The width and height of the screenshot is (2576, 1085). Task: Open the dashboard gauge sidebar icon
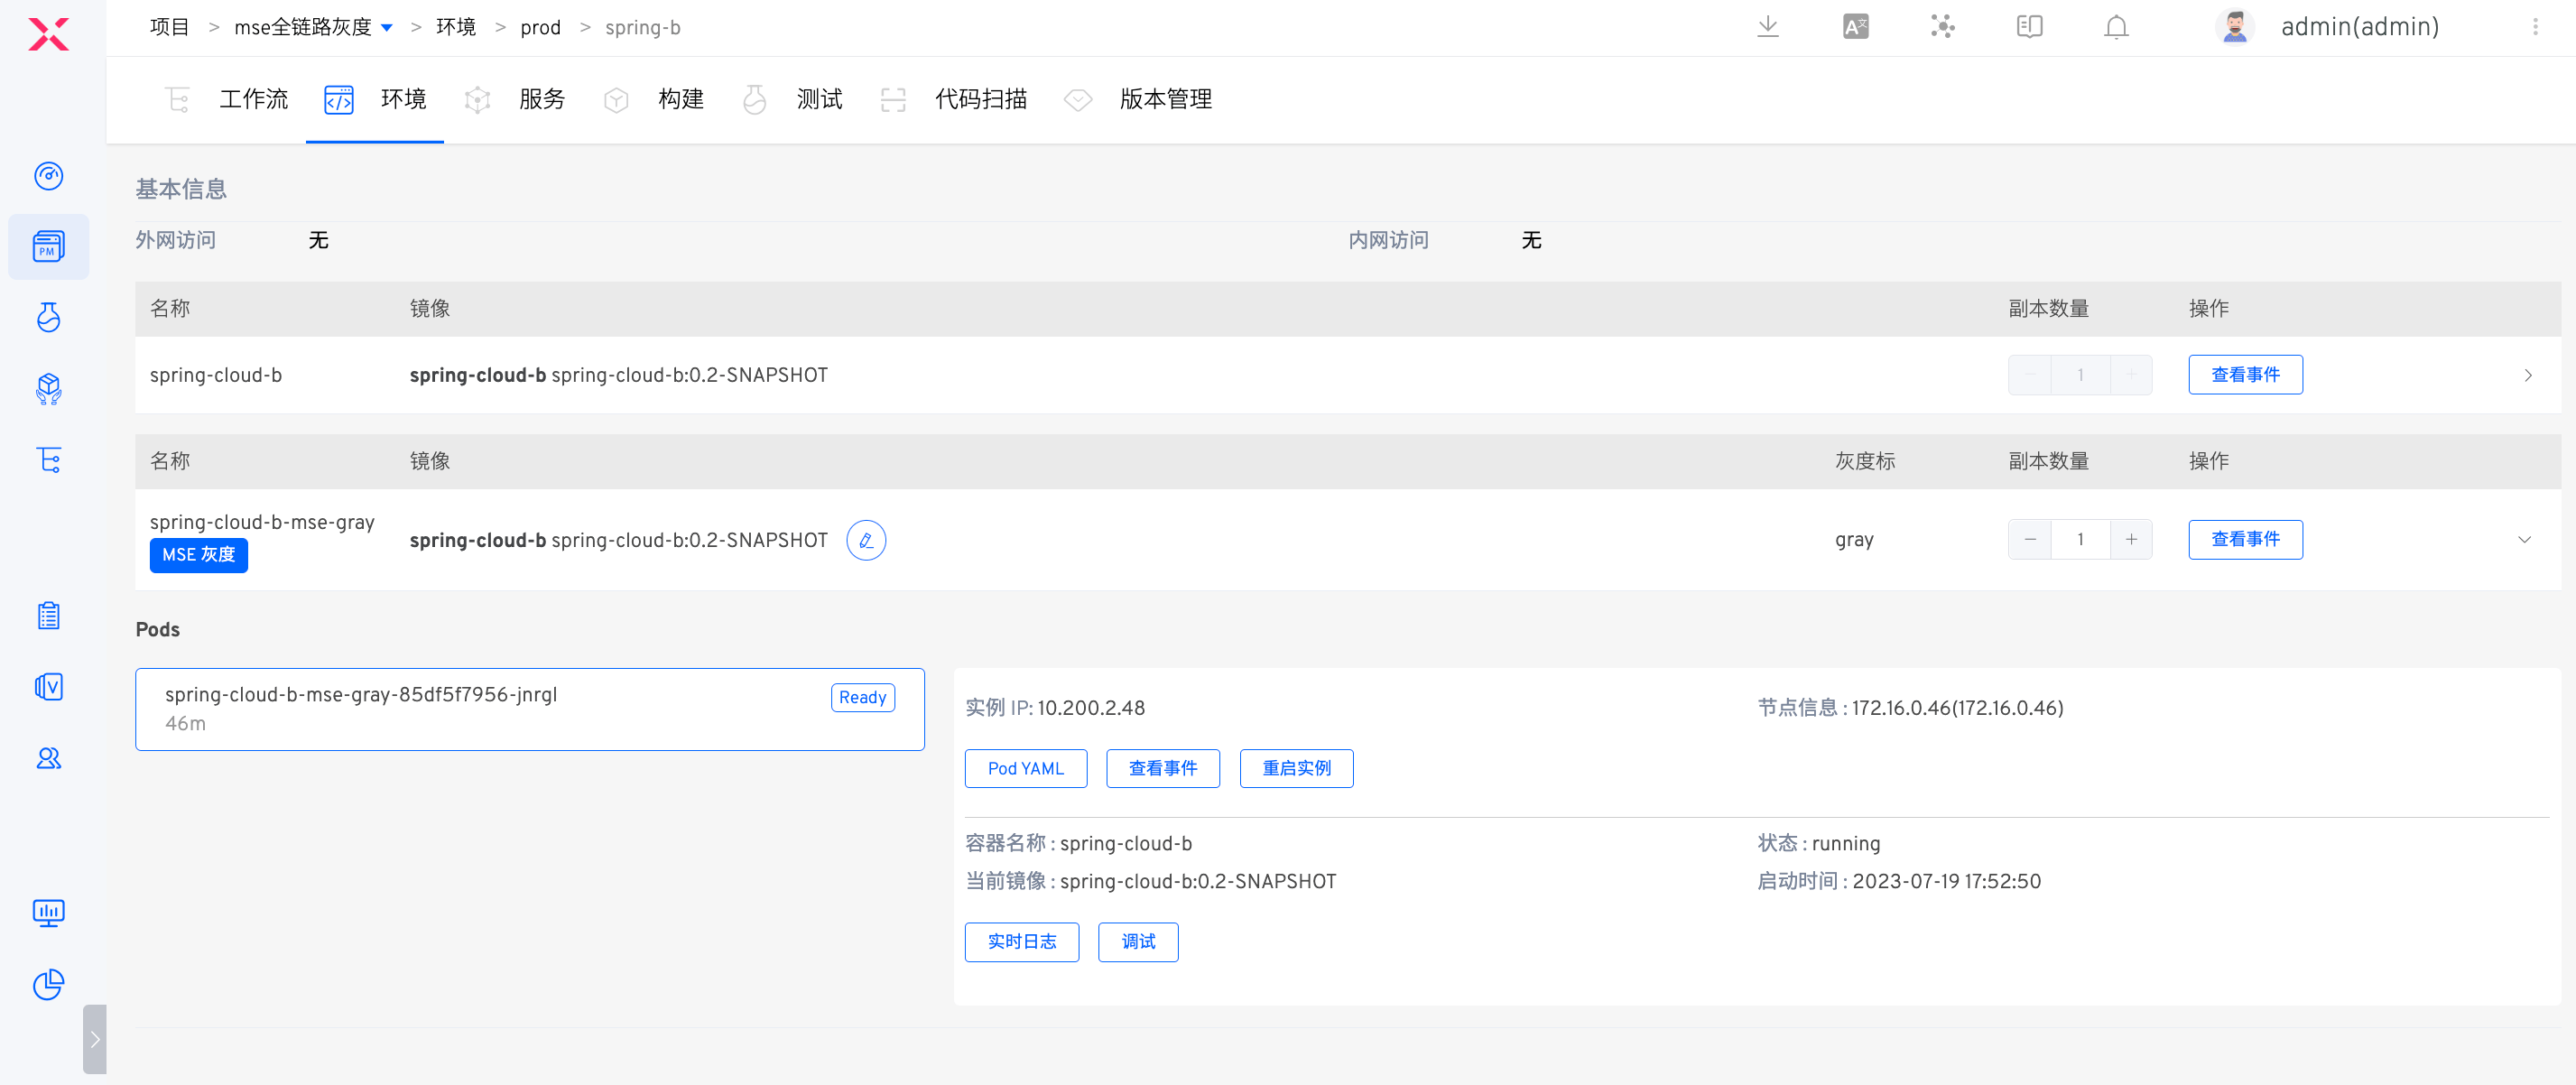point(48,176)
